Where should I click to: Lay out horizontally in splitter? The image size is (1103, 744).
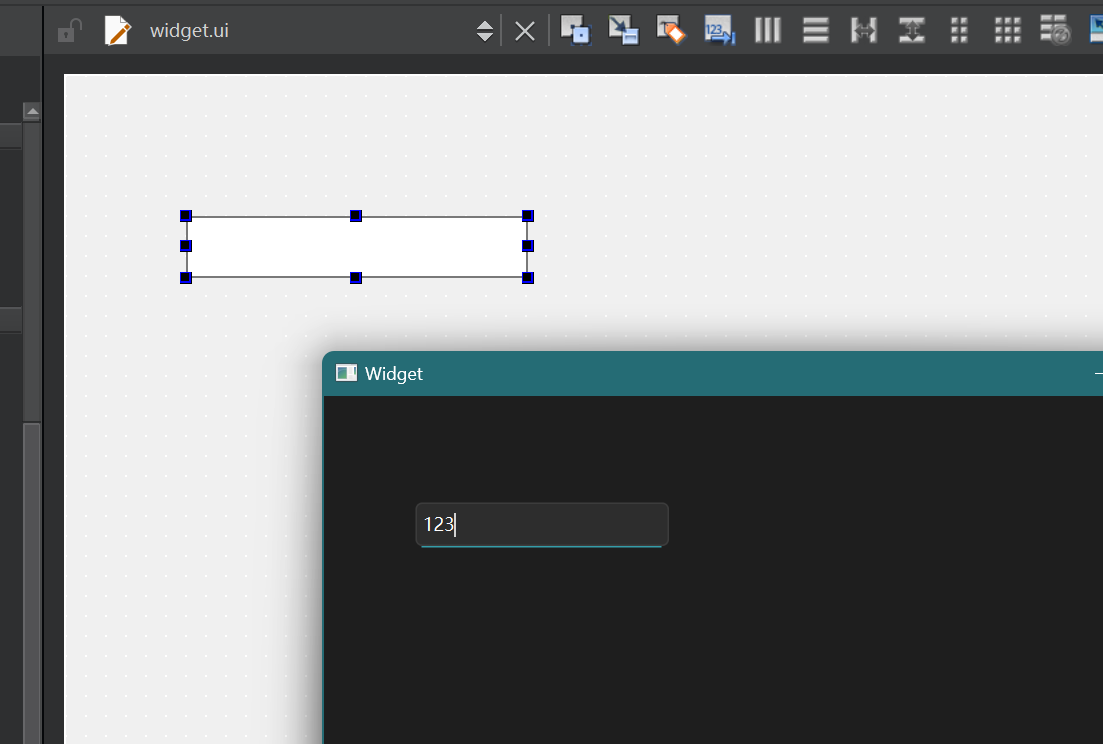click(863, 30)
